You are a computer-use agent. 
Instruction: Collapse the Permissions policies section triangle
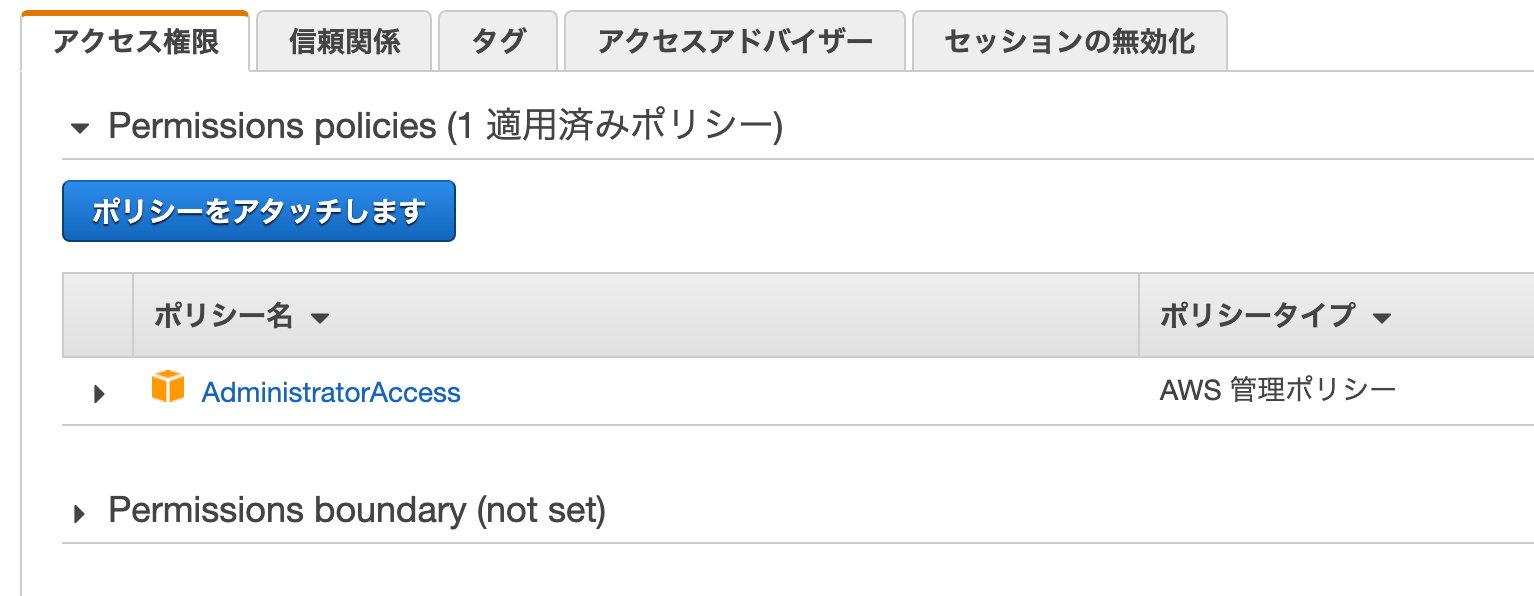tap(81, 129)
